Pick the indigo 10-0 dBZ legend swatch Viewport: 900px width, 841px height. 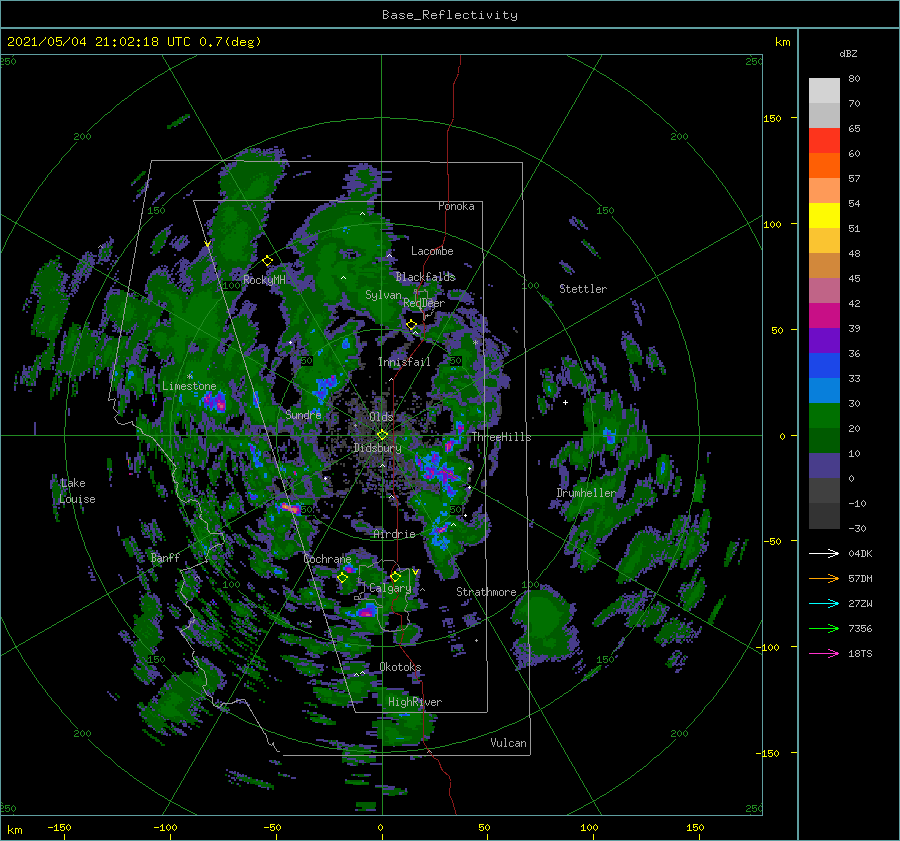pos(824,466)
